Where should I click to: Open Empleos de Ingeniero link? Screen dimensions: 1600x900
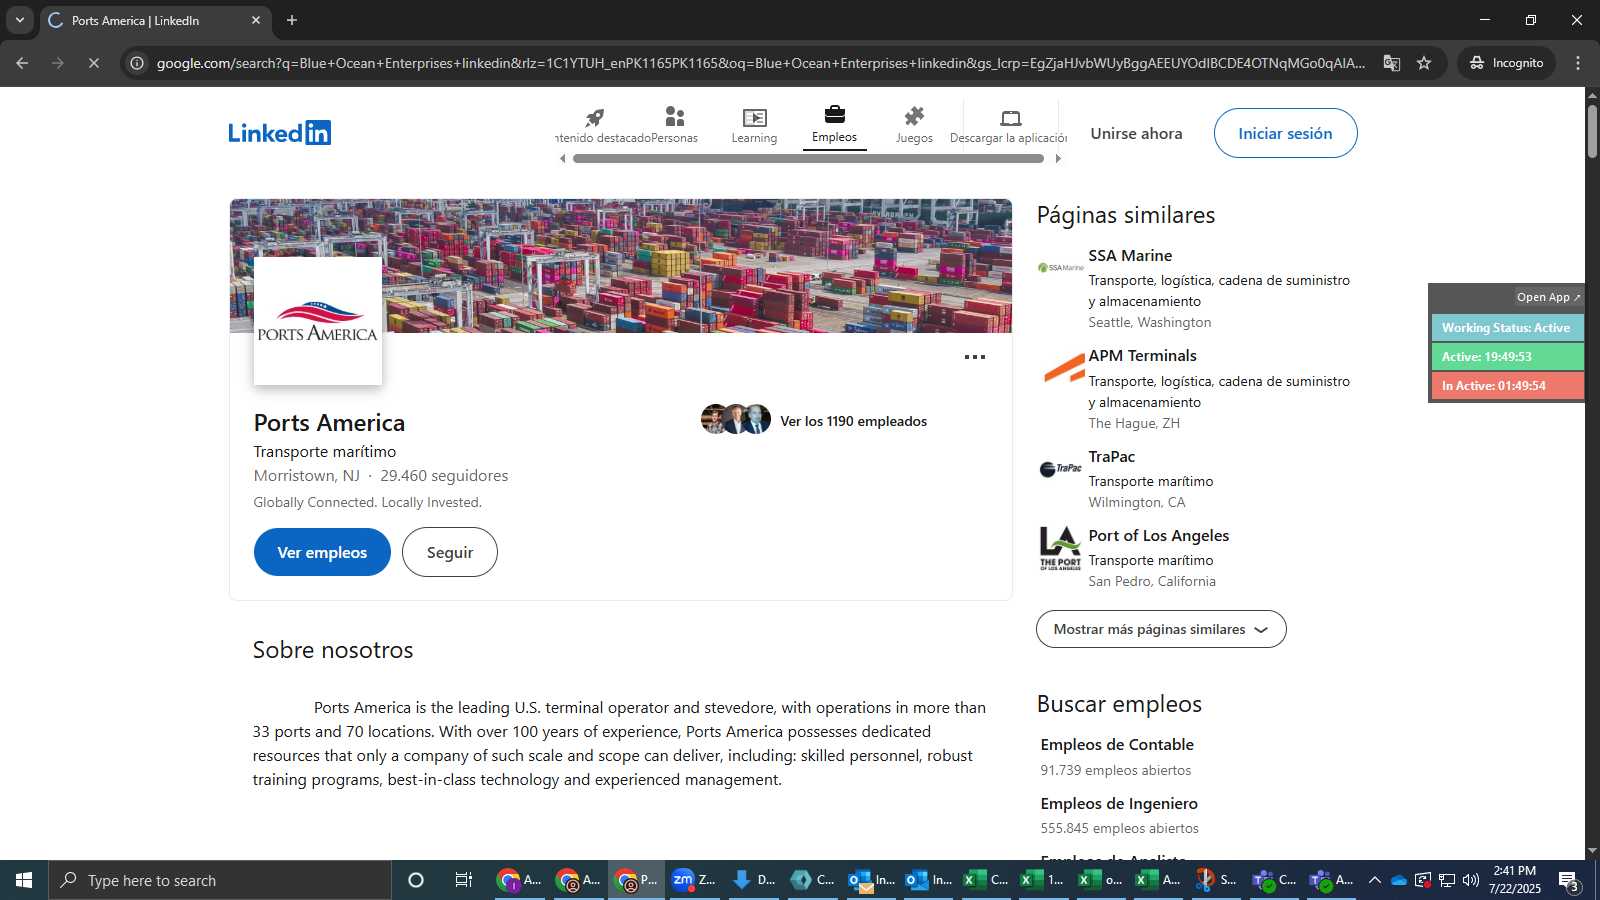(1119, 804)
